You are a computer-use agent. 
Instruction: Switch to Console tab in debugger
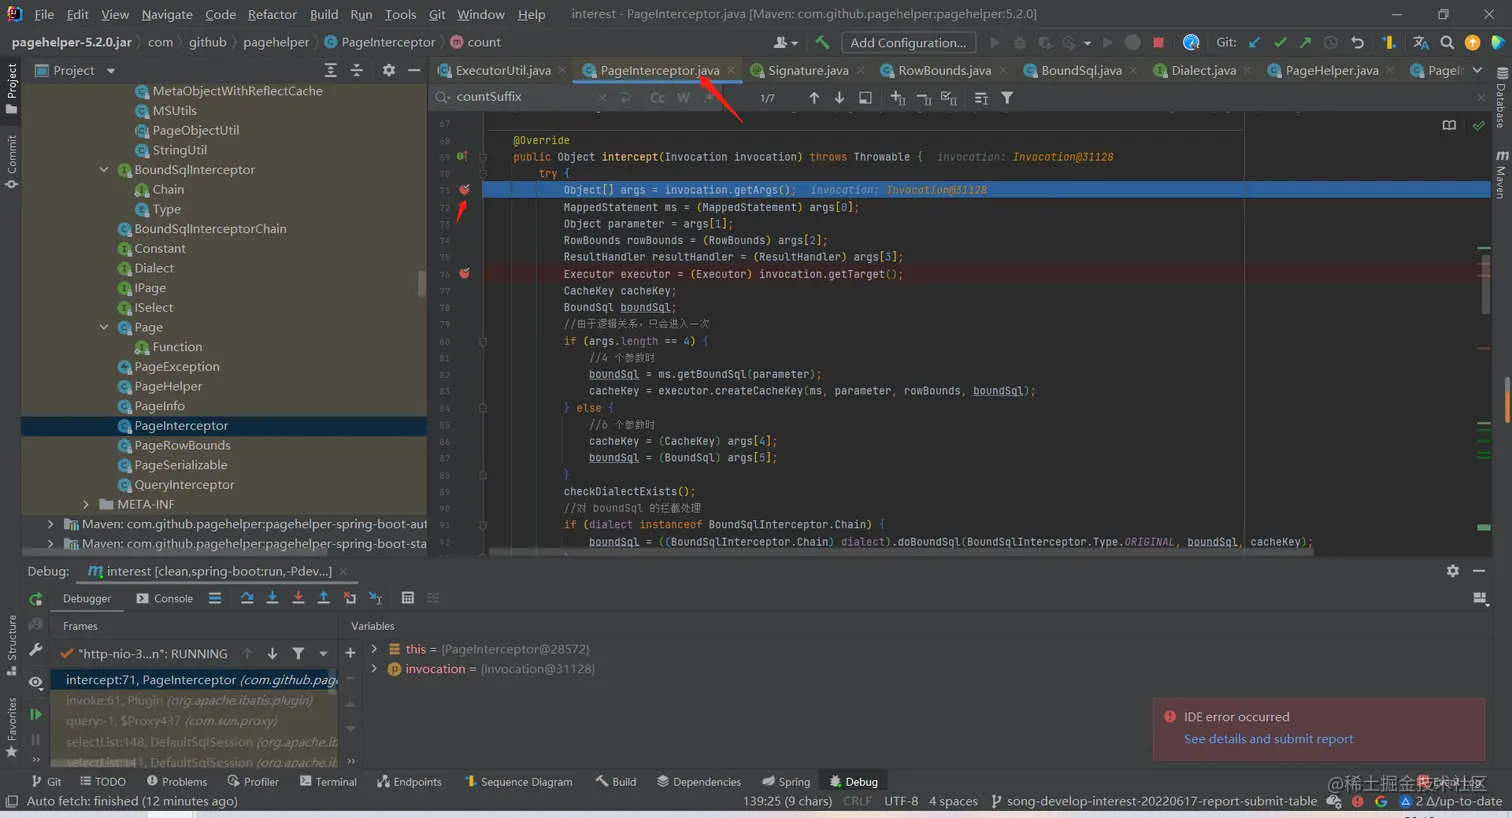pos(165,598)
